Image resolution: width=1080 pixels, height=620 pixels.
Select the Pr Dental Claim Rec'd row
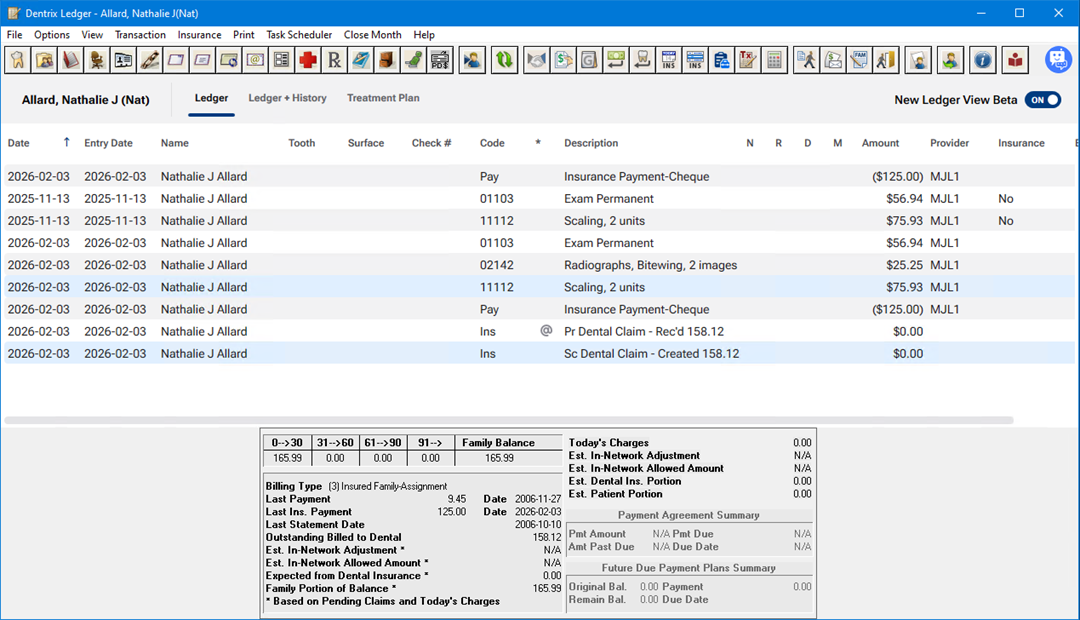tap(643, 331)
